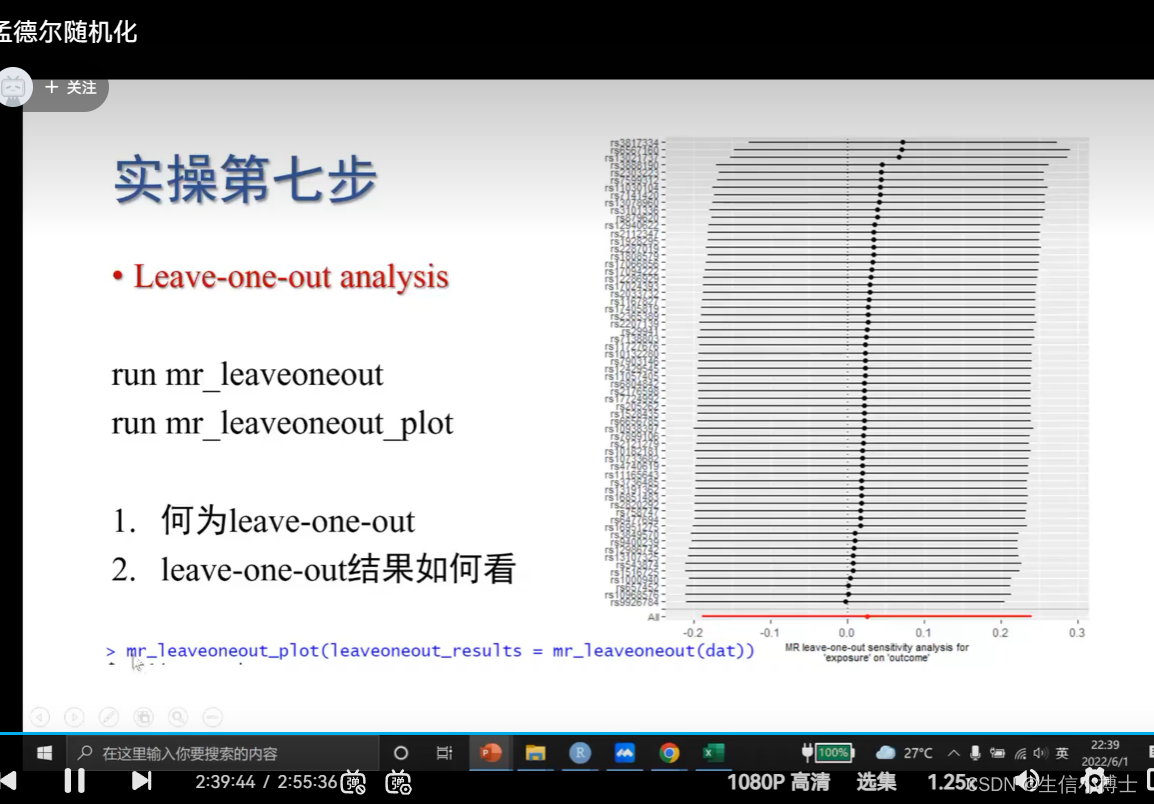Go to previous slide in PowerPoint controls
Viewport: 1154px width, 804px height.
pos(40,716)
